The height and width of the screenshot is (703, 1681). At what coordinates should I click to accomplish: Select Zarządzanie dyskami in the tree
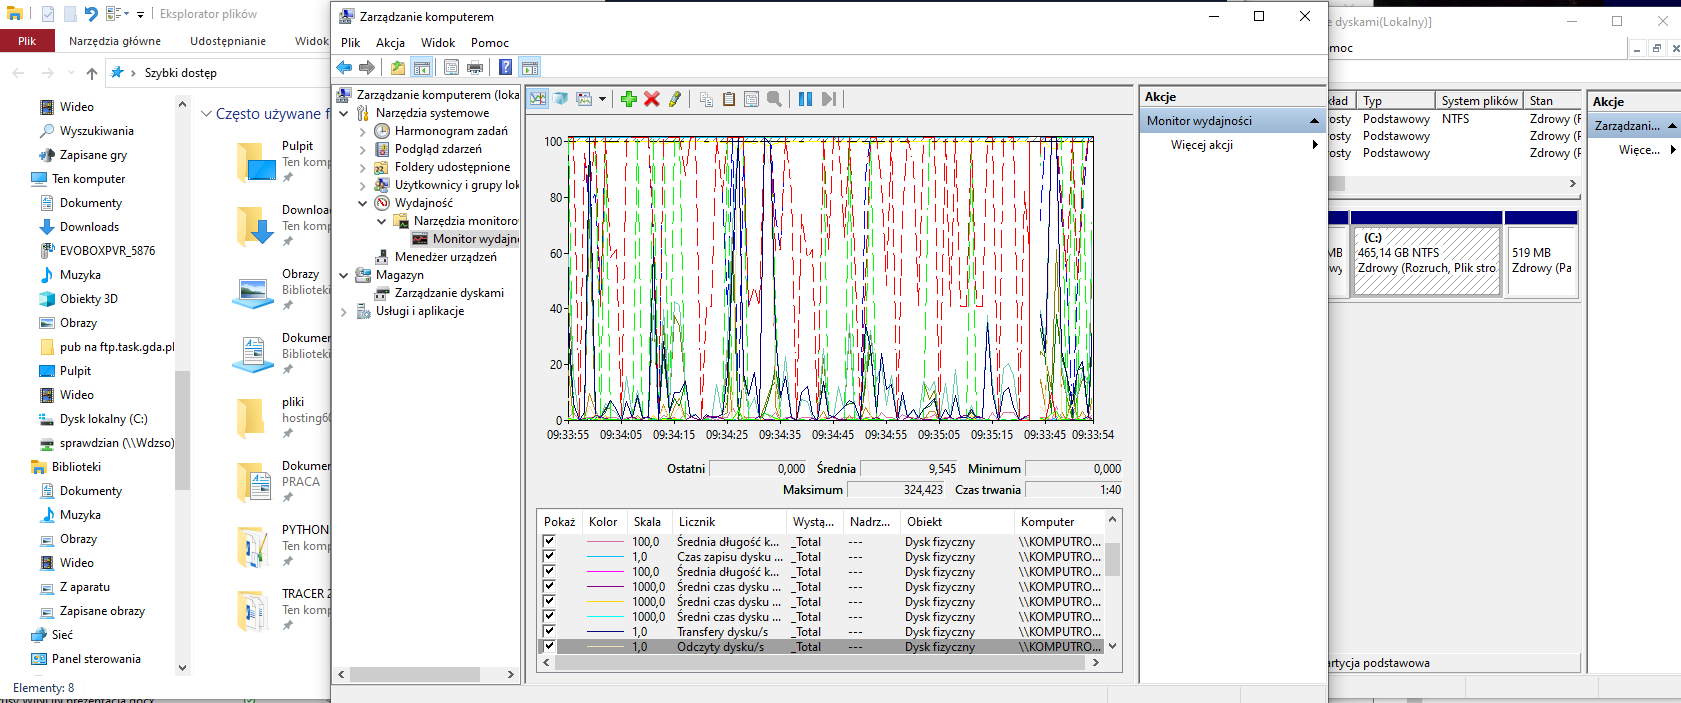click(449, 293)
